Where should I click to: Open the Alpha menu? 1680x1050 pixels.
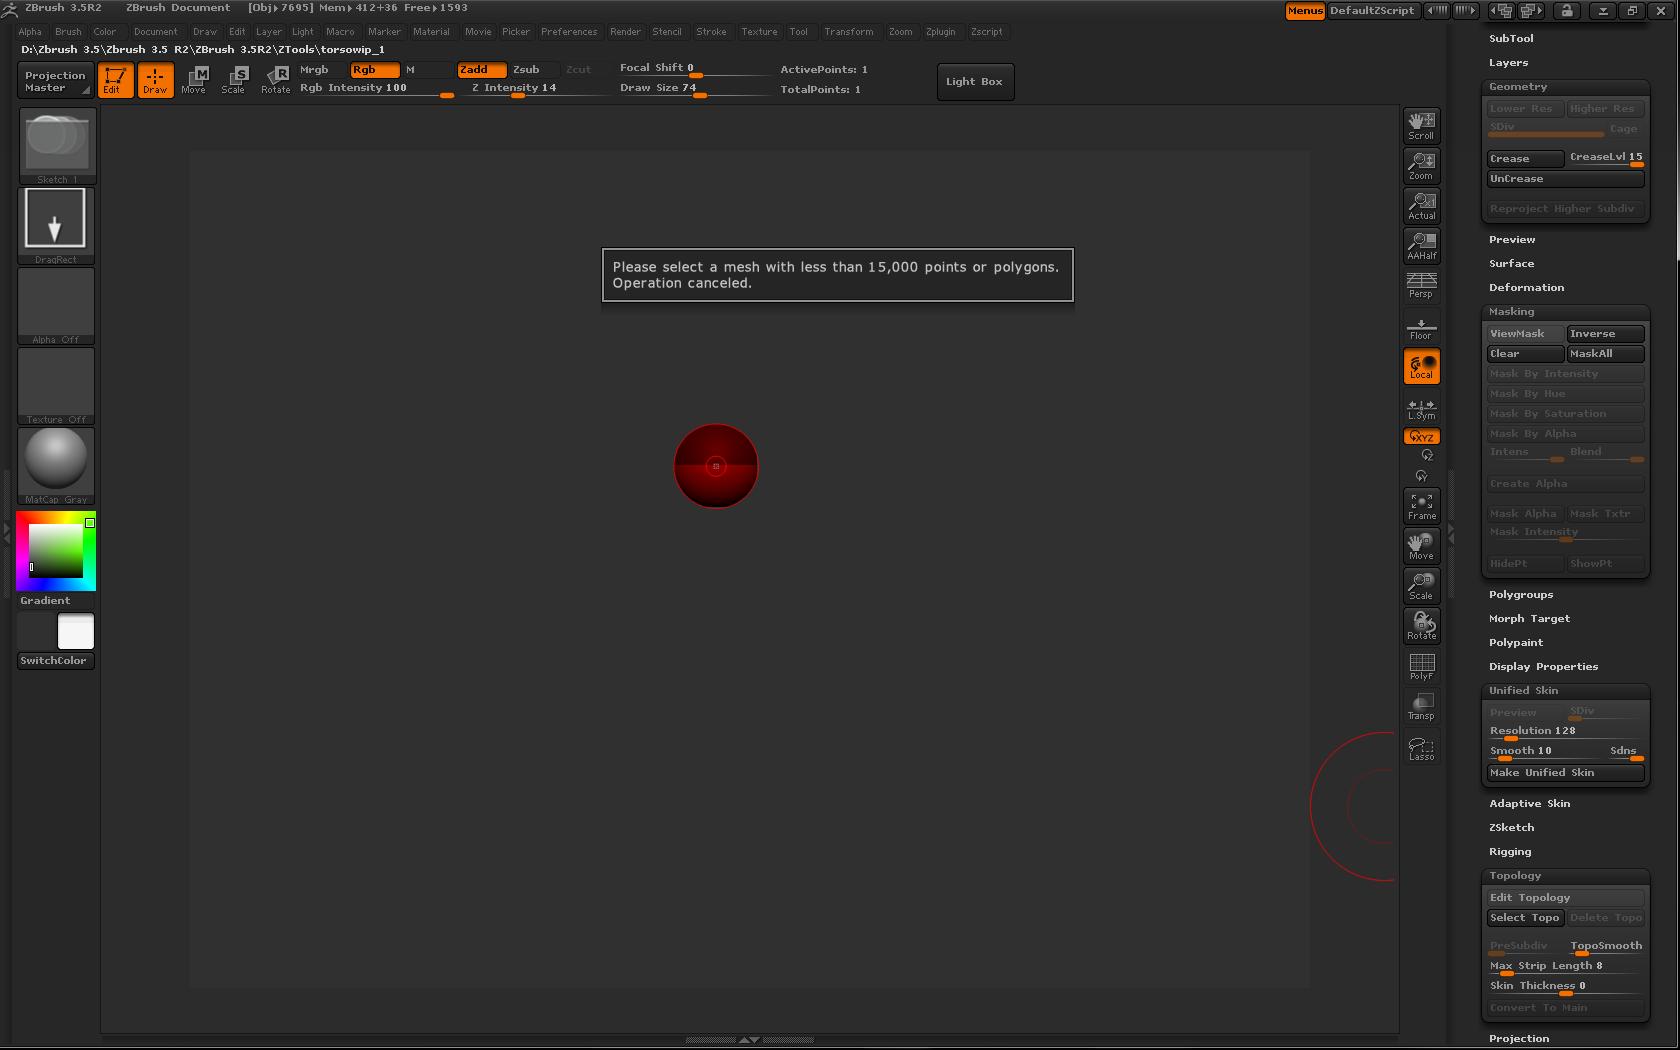[30, 32]
